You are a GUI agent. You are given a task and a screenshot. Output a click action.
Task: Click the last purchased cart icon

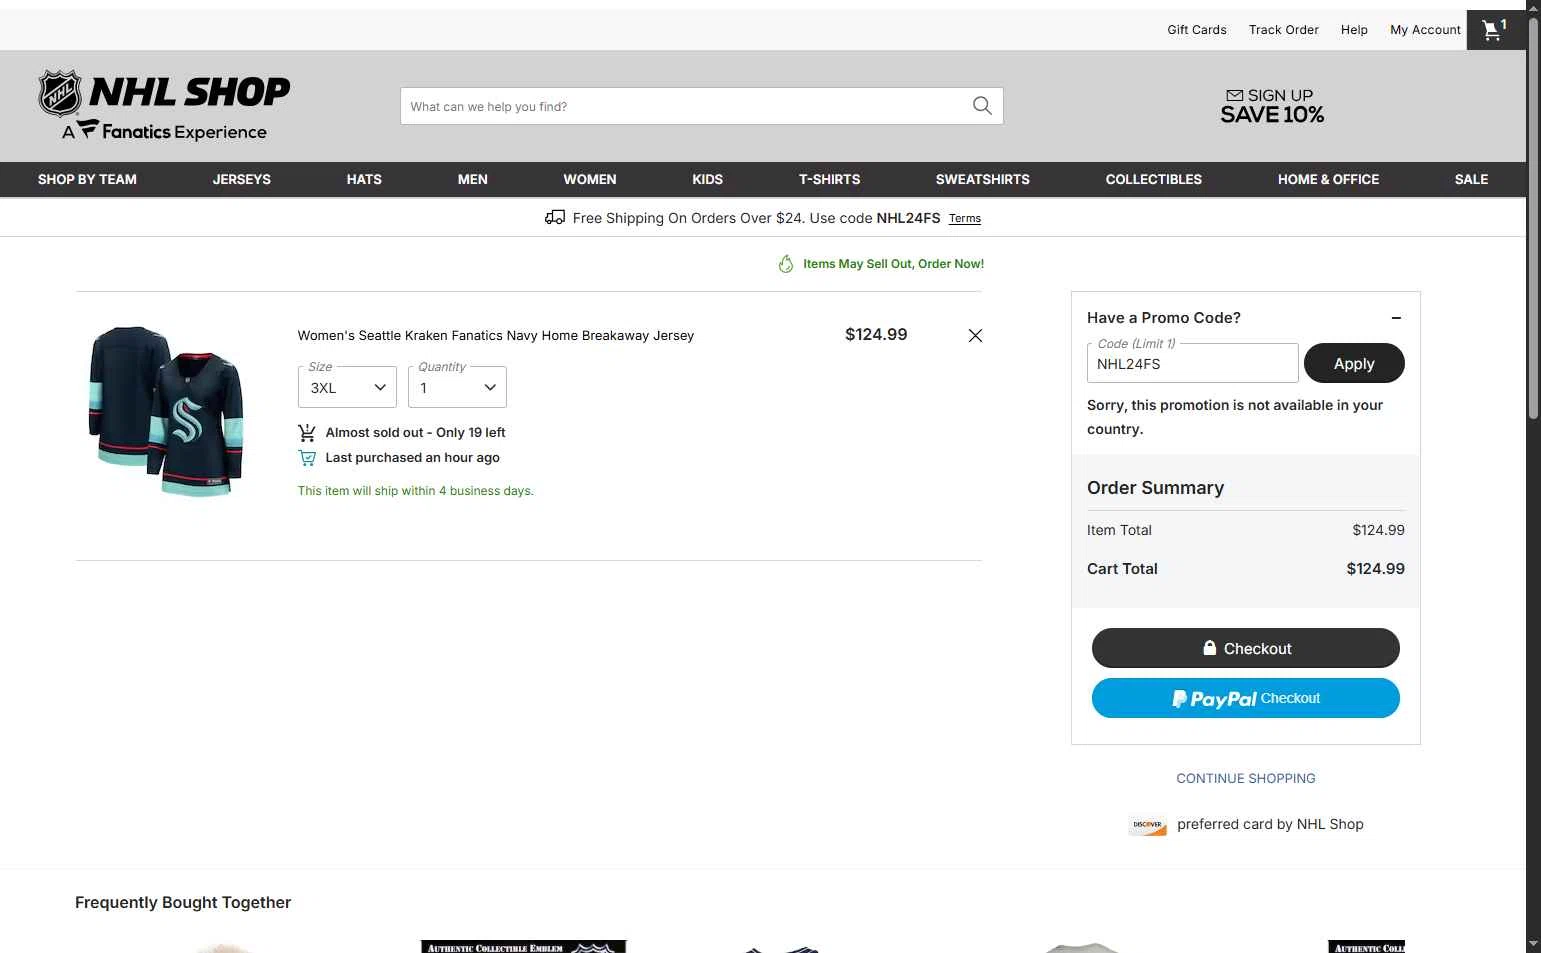pos(307,458)
